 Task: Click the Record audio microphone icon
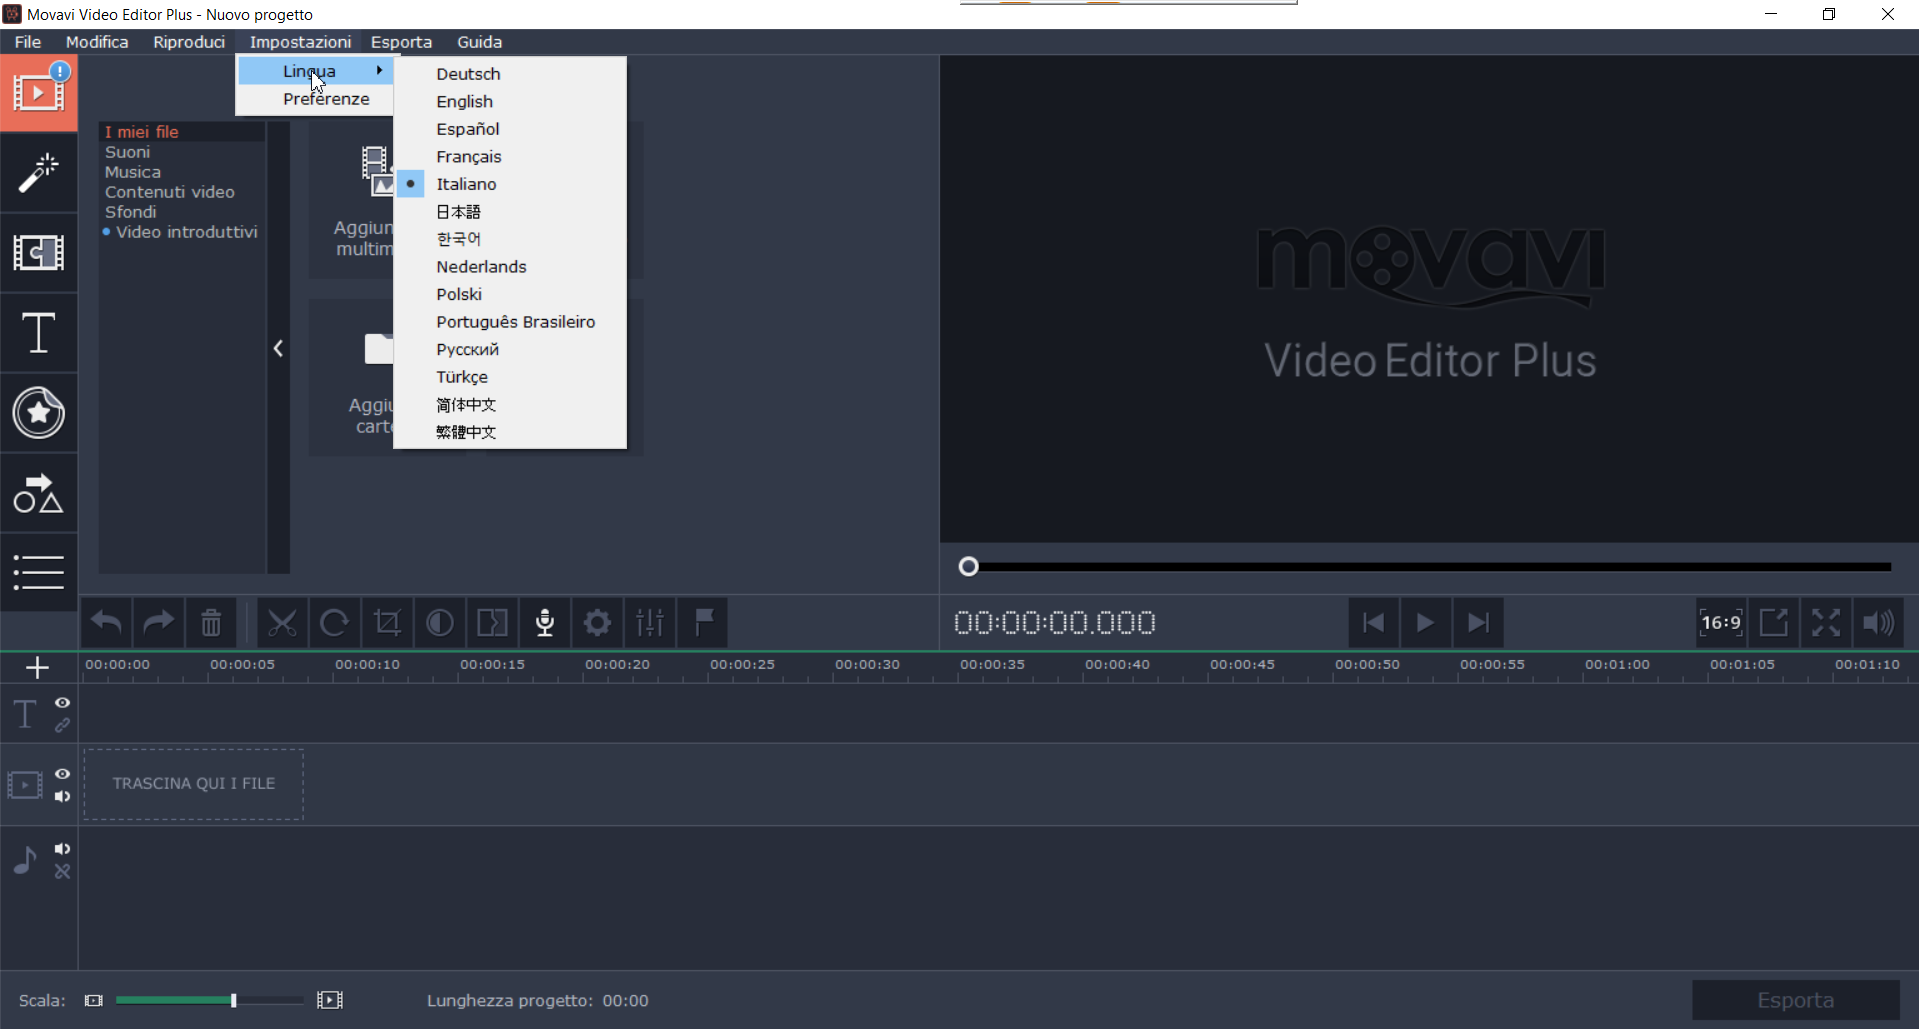[x=545, y=623]
